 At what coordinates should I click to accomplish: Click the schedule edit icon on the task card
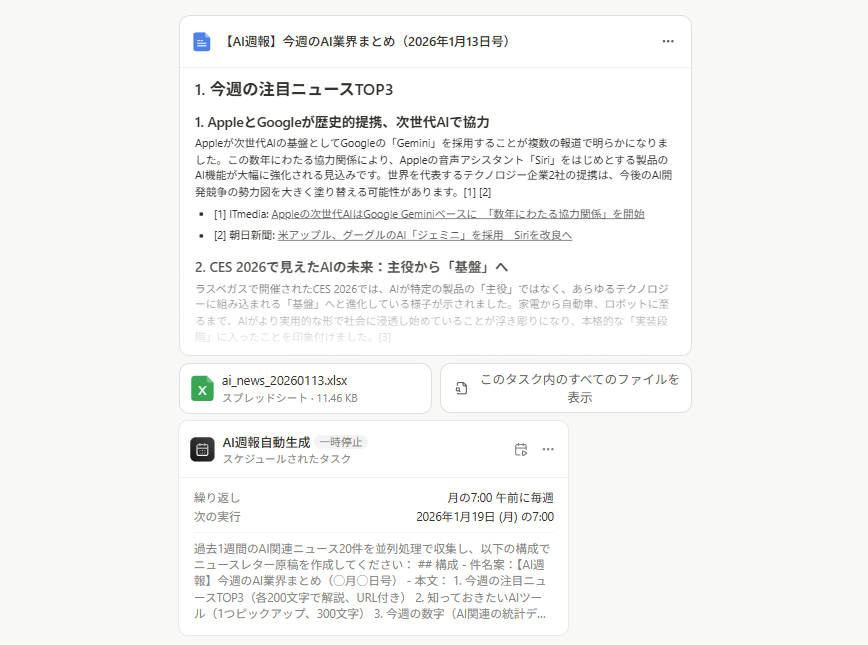(520, 449)
